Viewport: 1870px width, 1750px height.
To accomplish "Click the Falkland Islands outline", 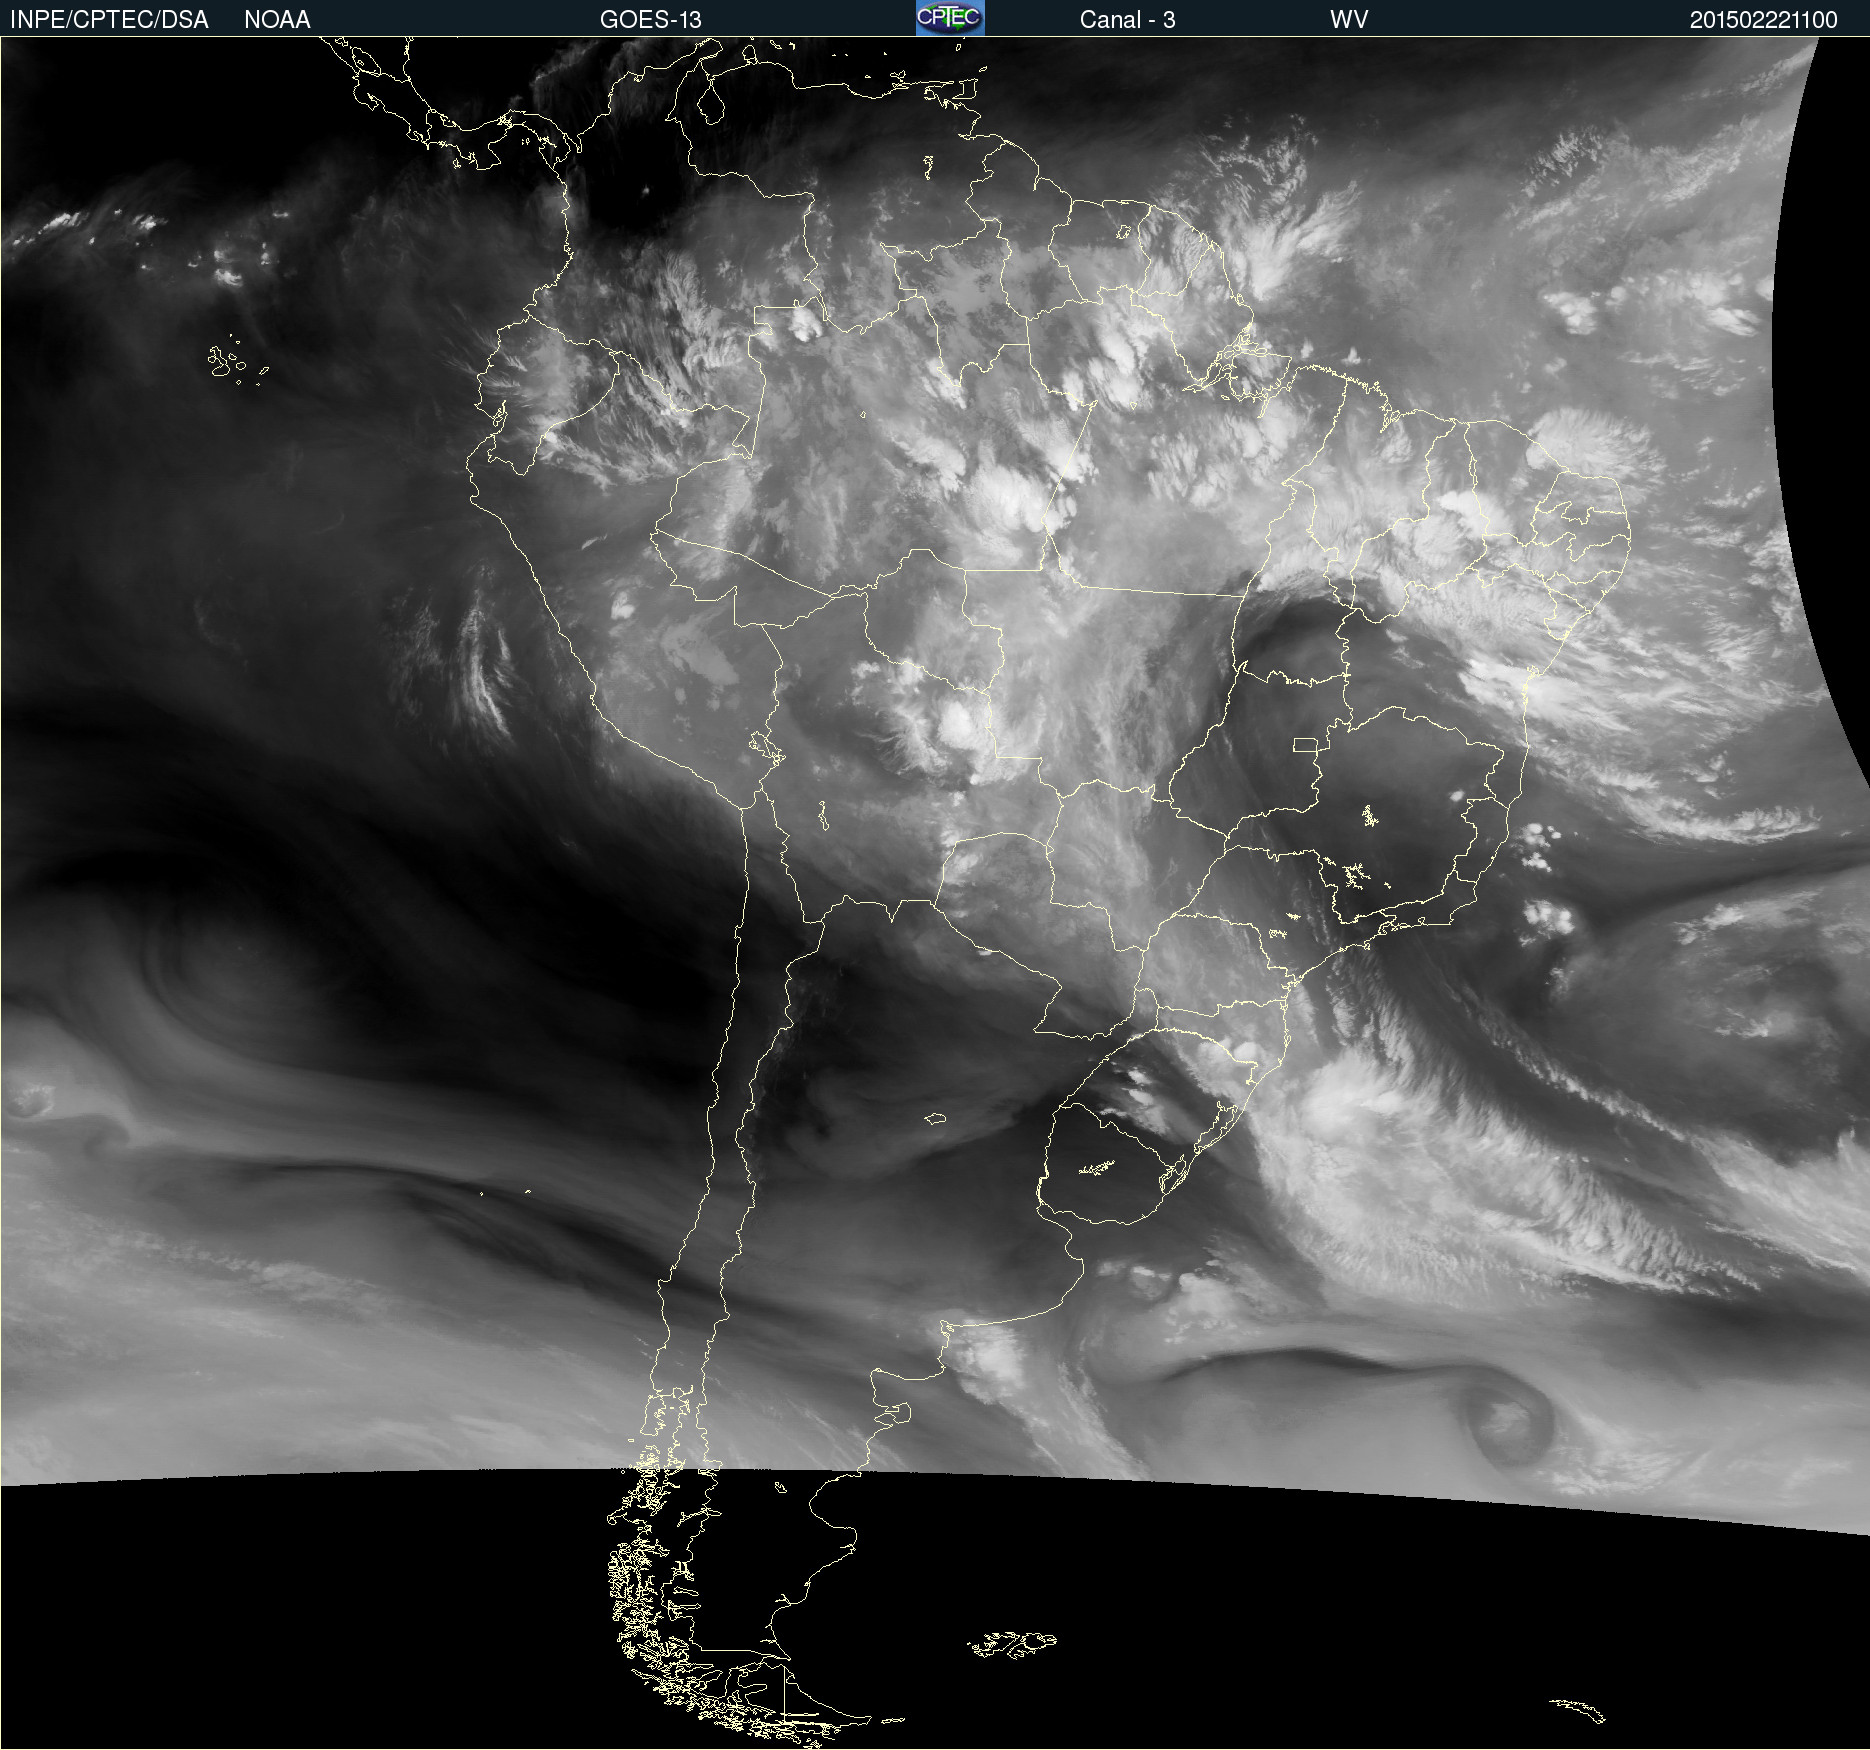I will (x=1012, y=1643).
